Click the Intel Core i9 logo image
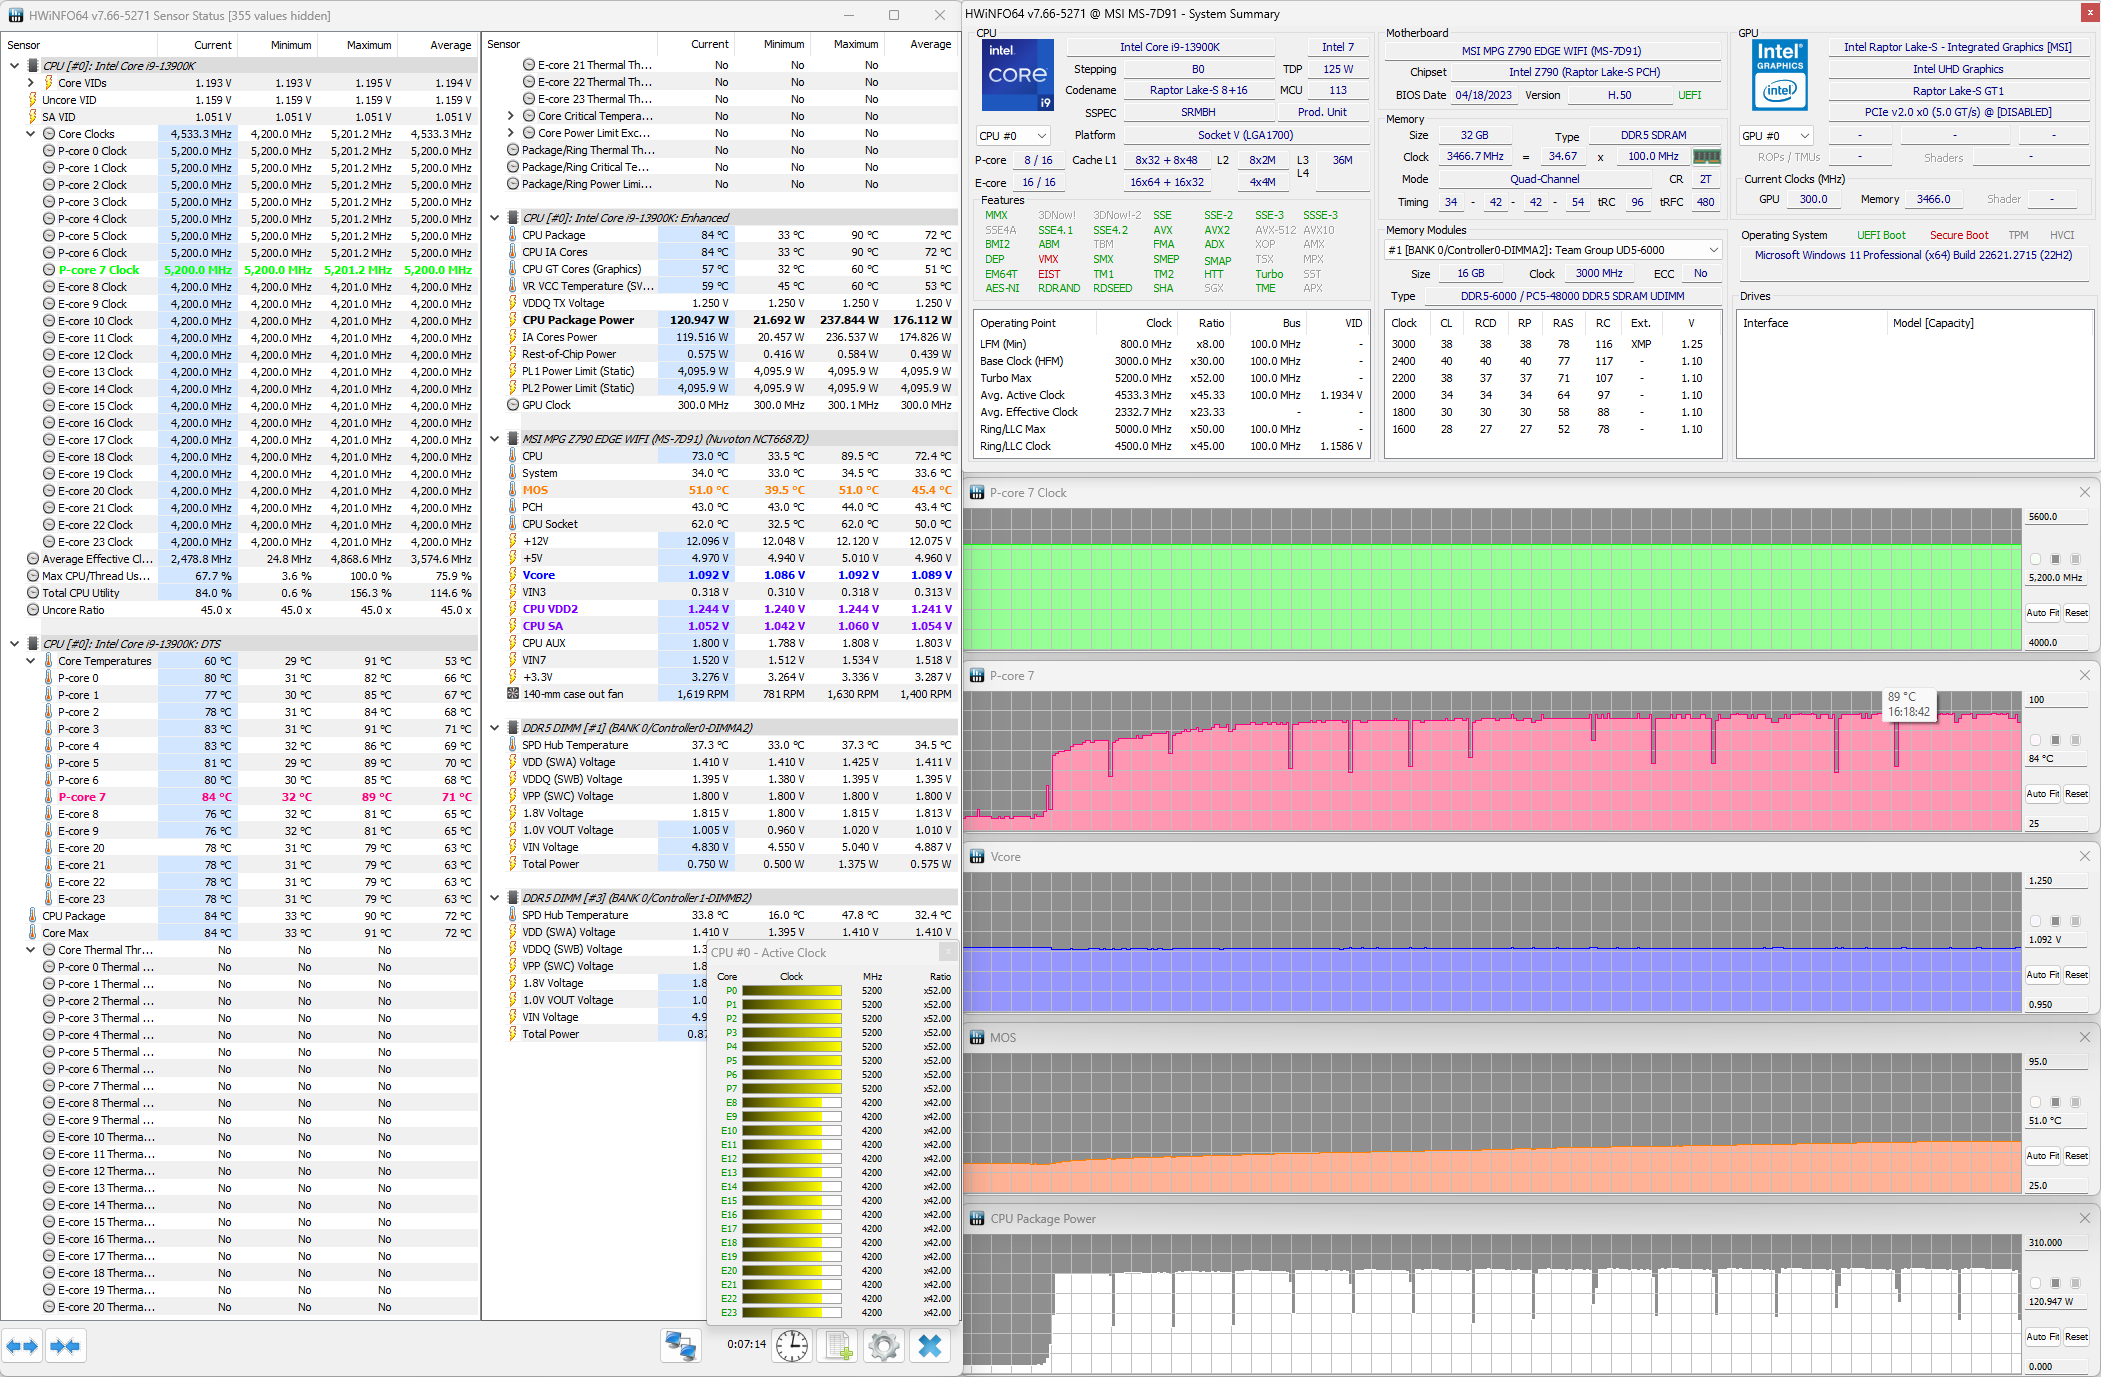 coord(1018,75)
